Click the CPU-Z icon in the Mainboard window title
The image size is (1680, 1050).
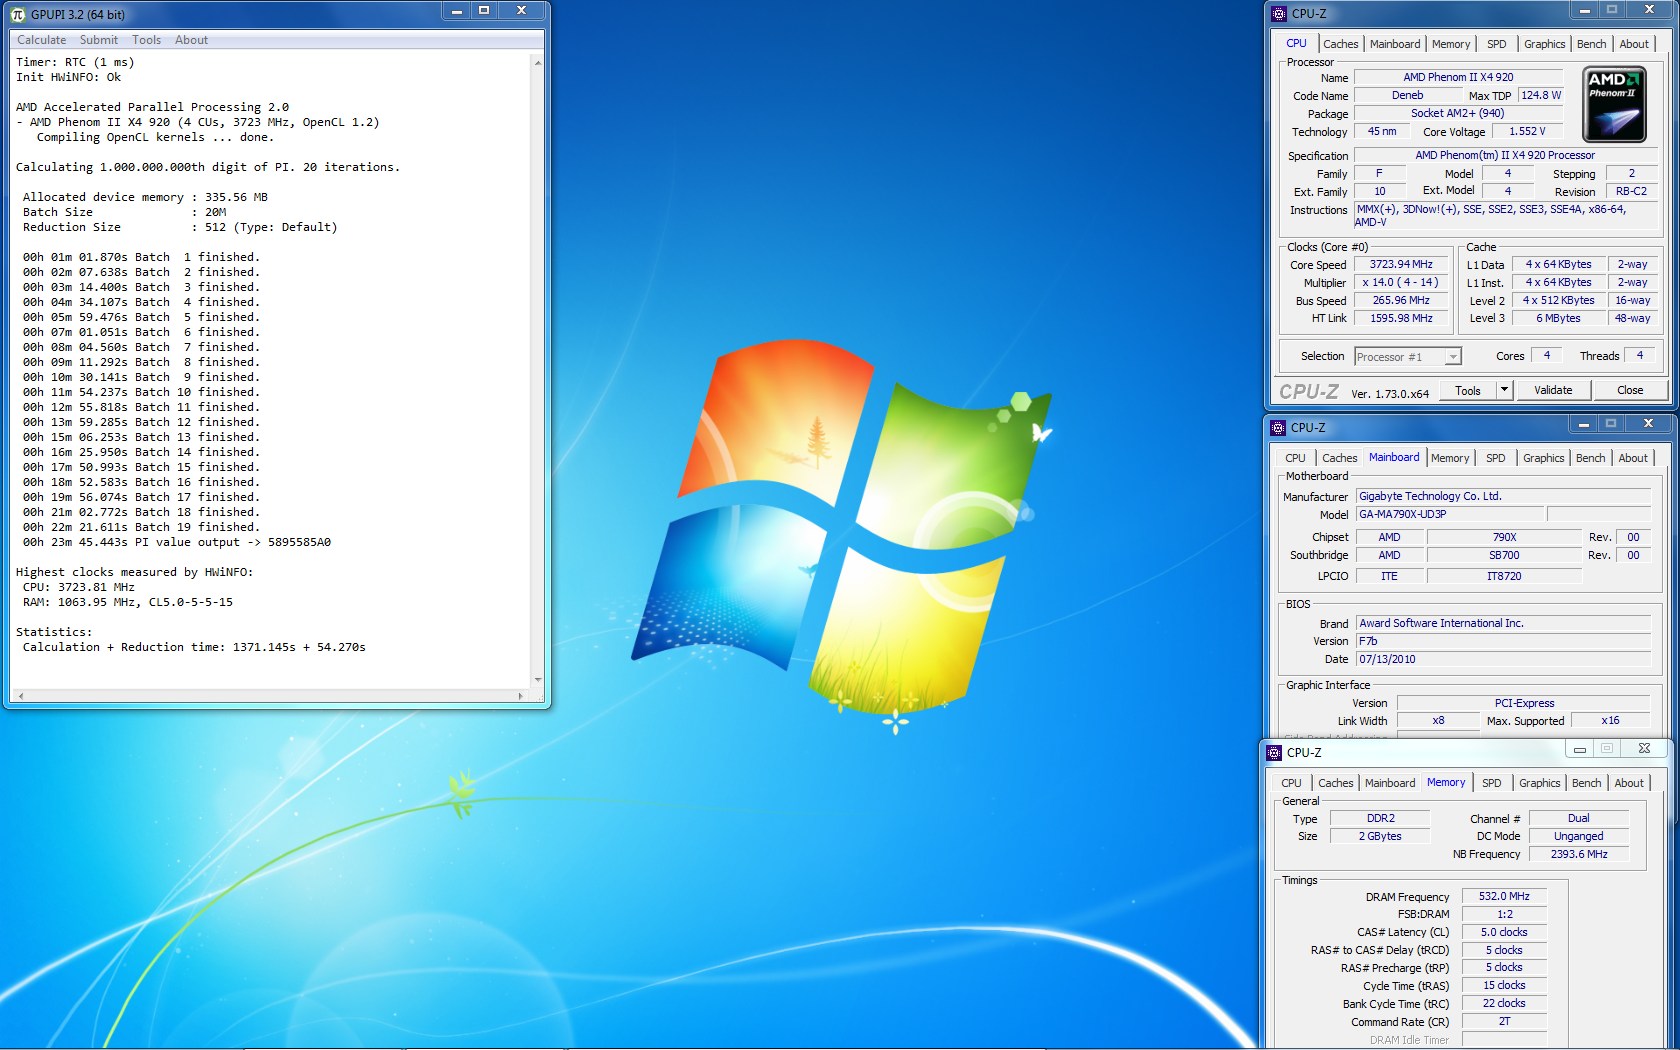1278,428
